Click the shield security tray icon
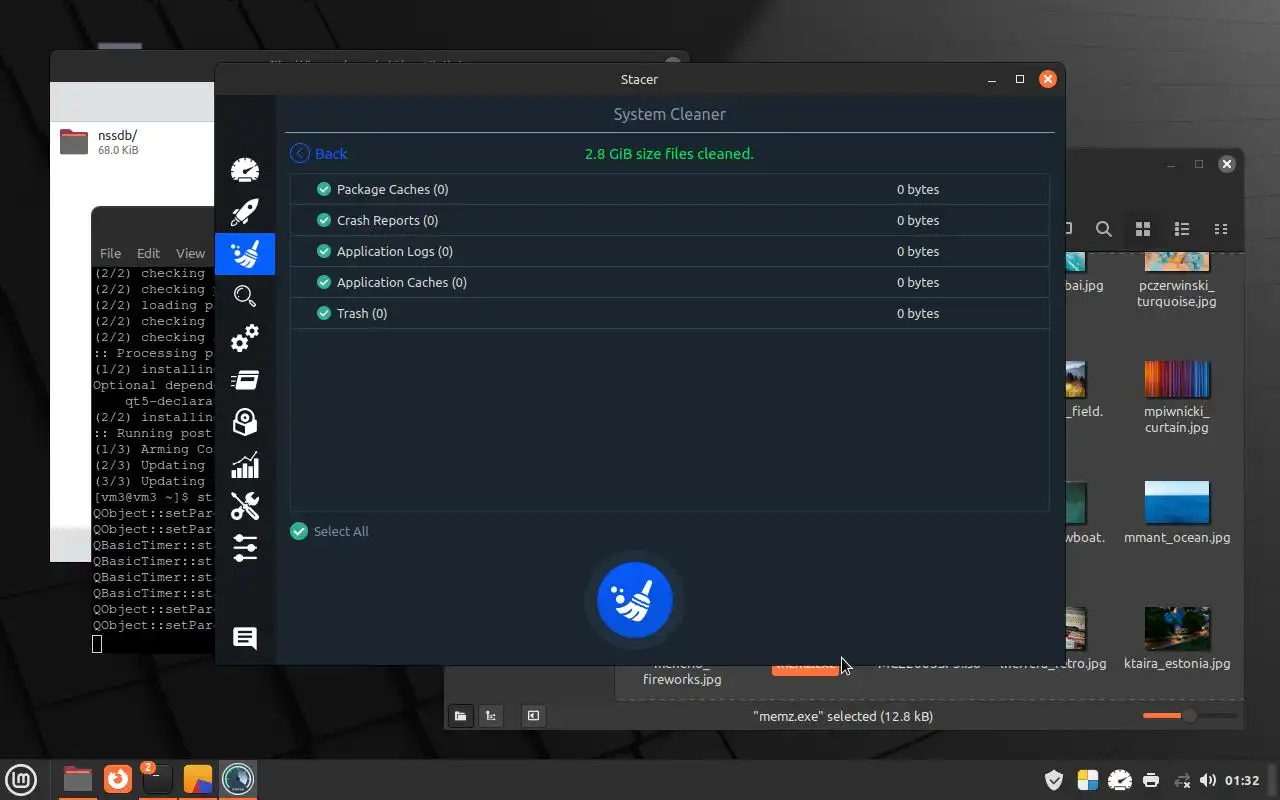This screenshot has width=1280, height=800. [1054, 780]
